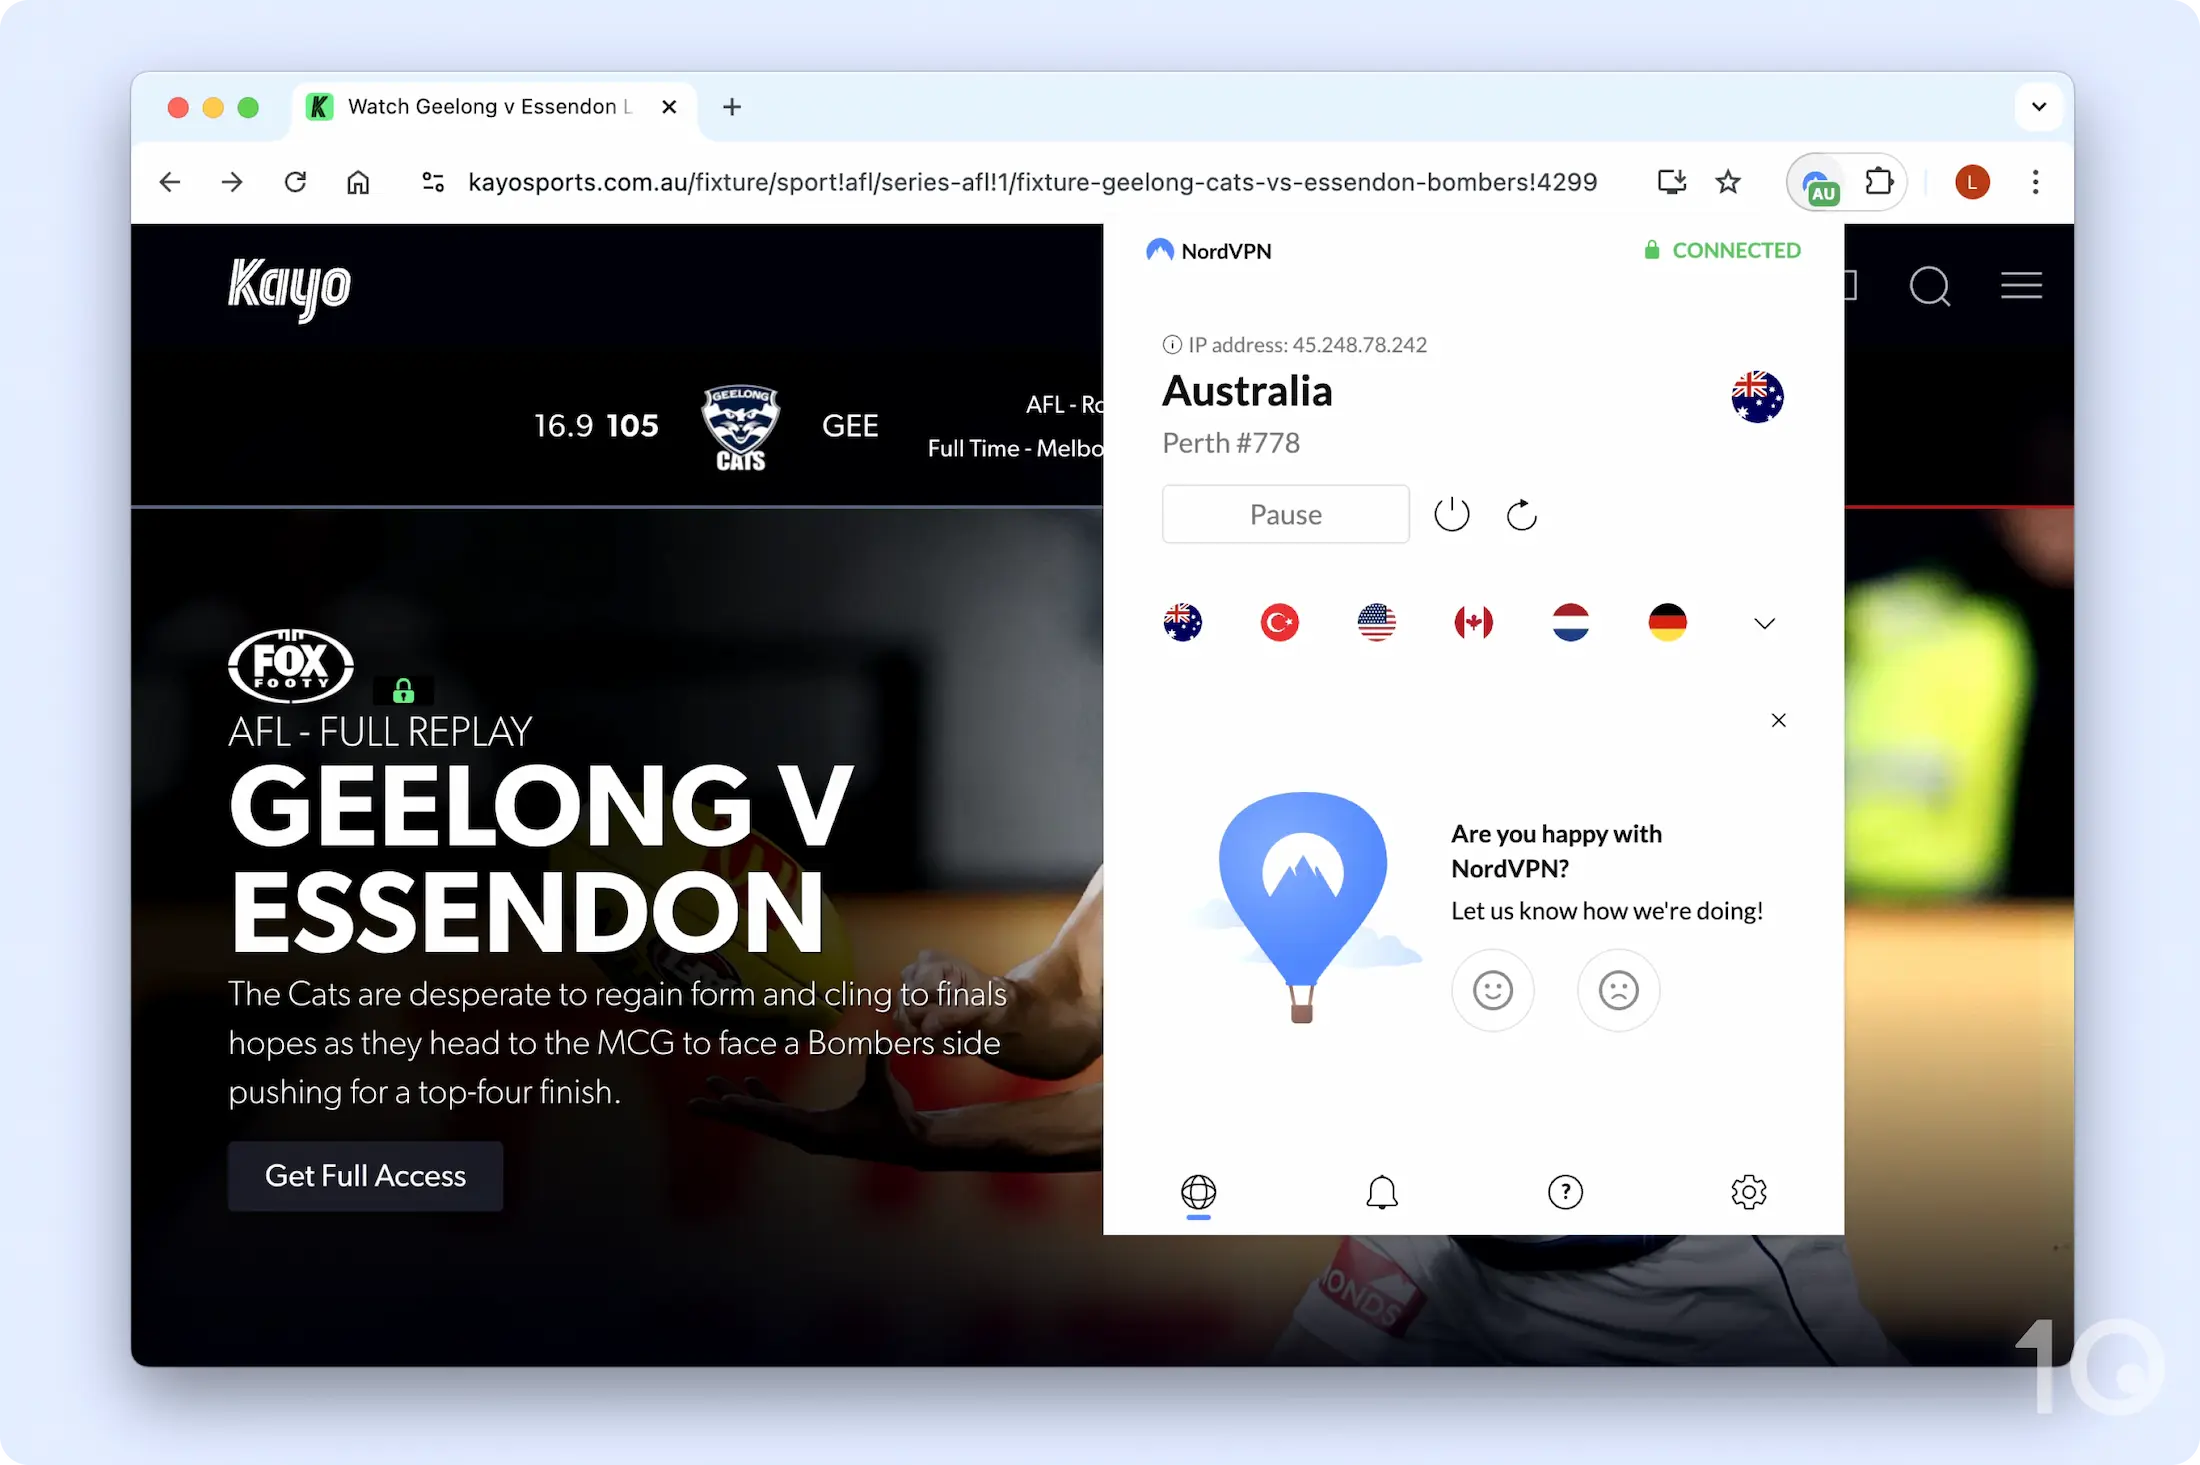Dismiss the NordVPN satisfaction survey

point(1778,719)
